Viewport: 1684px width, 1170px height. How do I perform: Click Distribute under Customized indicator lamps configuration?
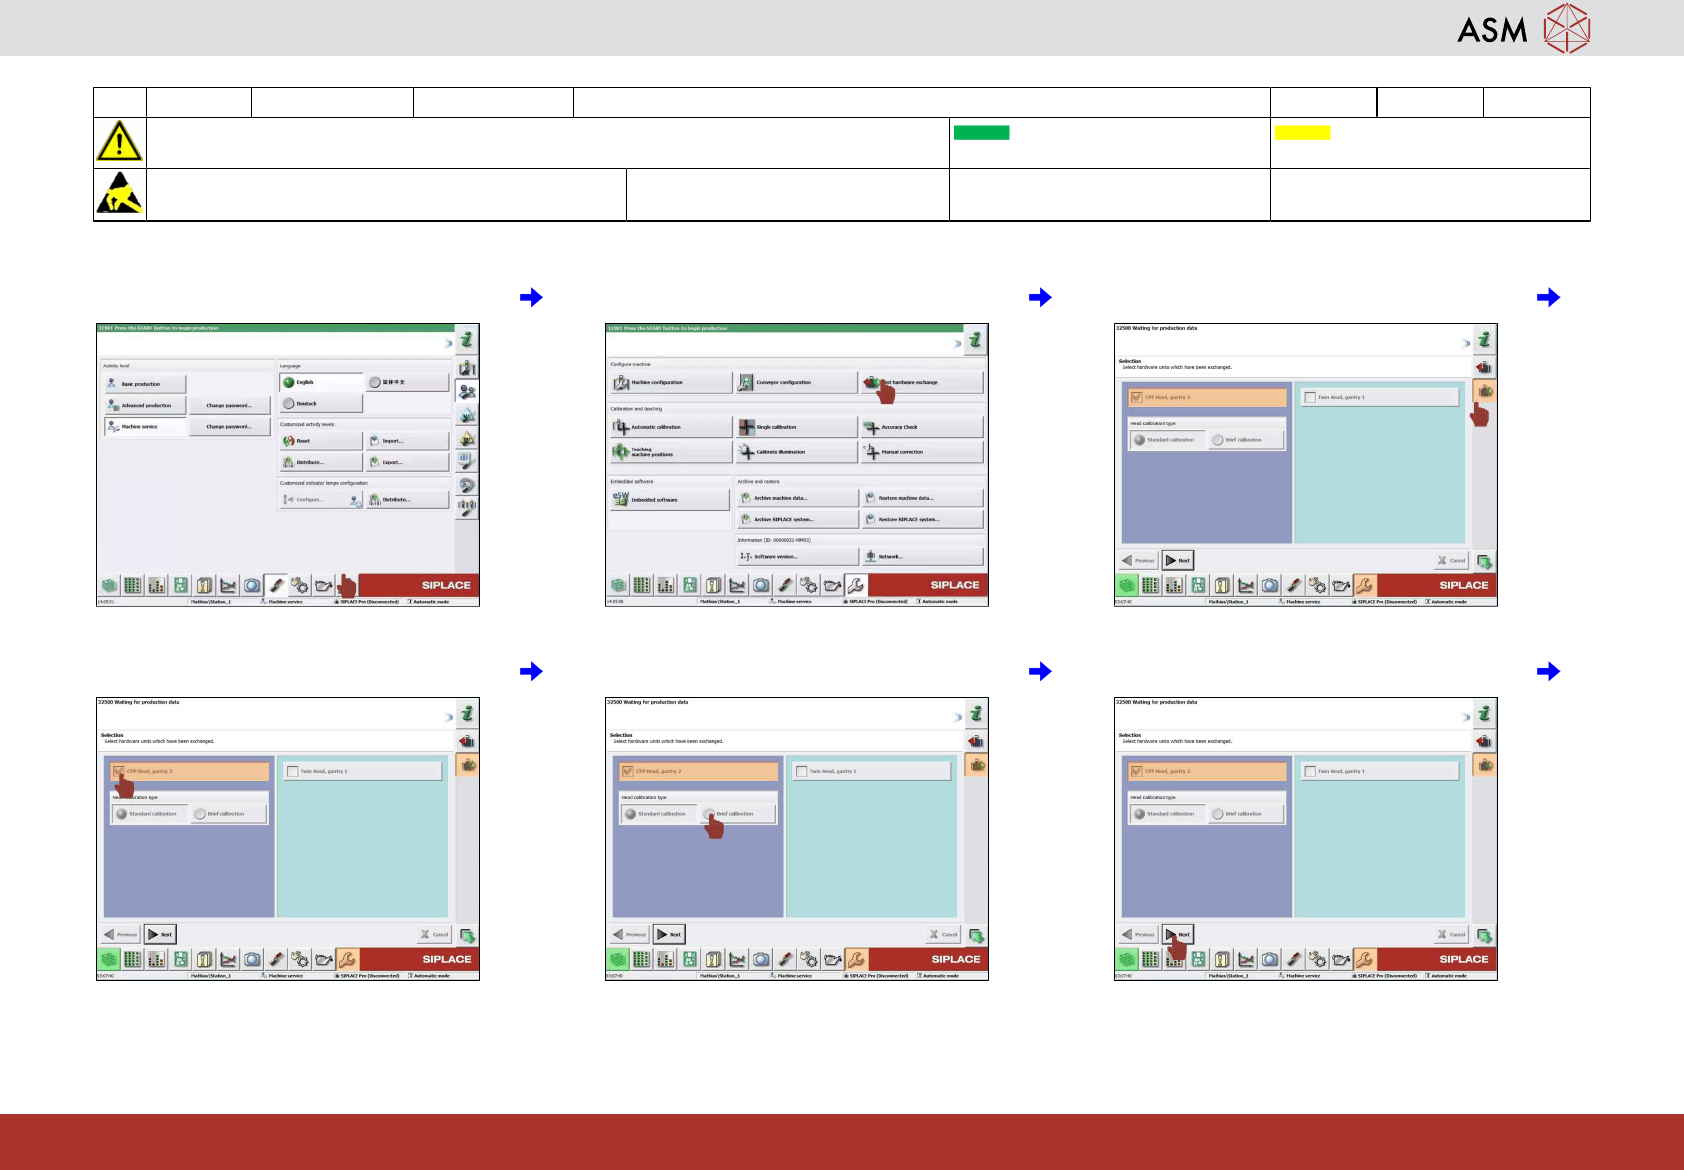(408, 500)
